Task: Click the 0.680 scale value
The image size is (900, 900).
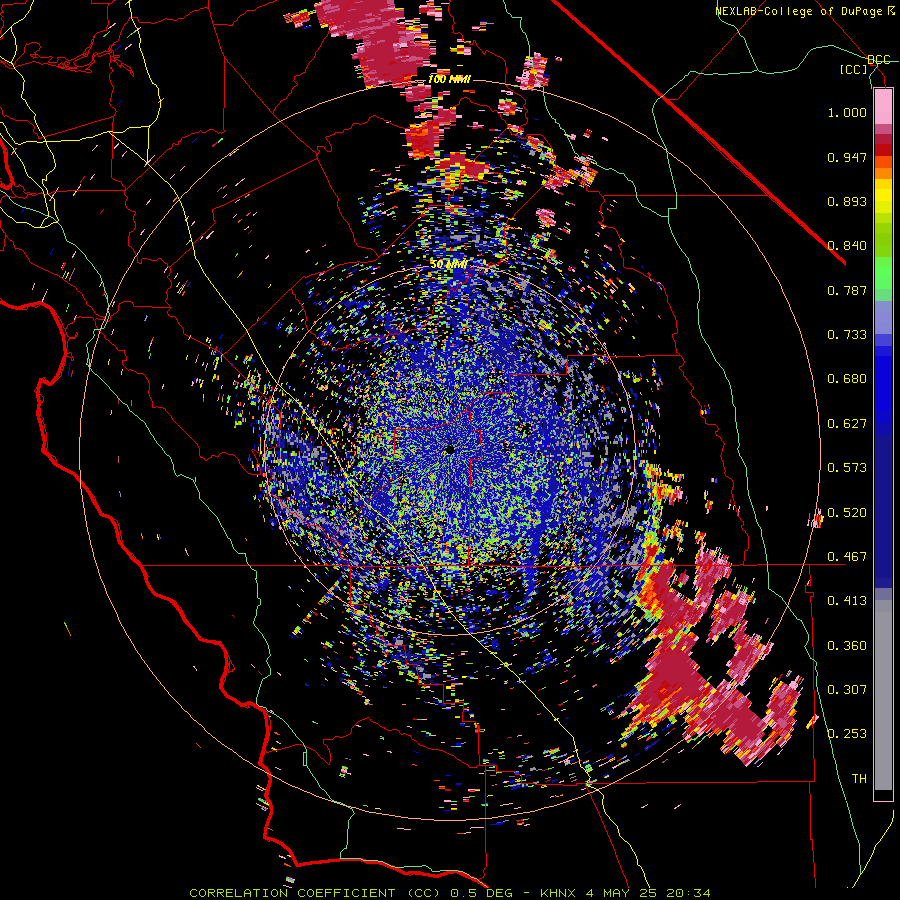Action: (847, 379)
